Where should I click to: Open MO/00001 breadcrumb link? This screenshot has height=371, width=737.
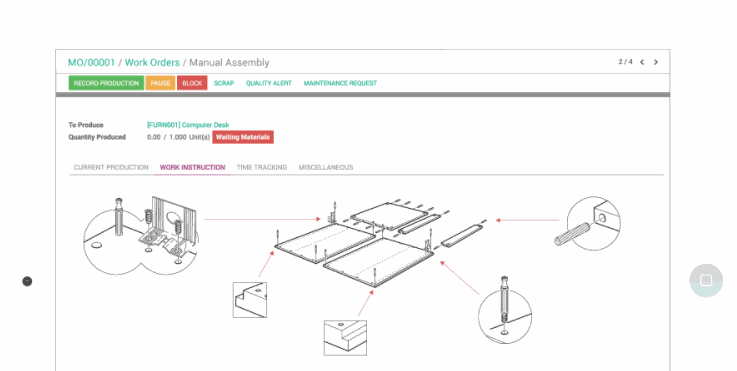[x=92, y=63]
